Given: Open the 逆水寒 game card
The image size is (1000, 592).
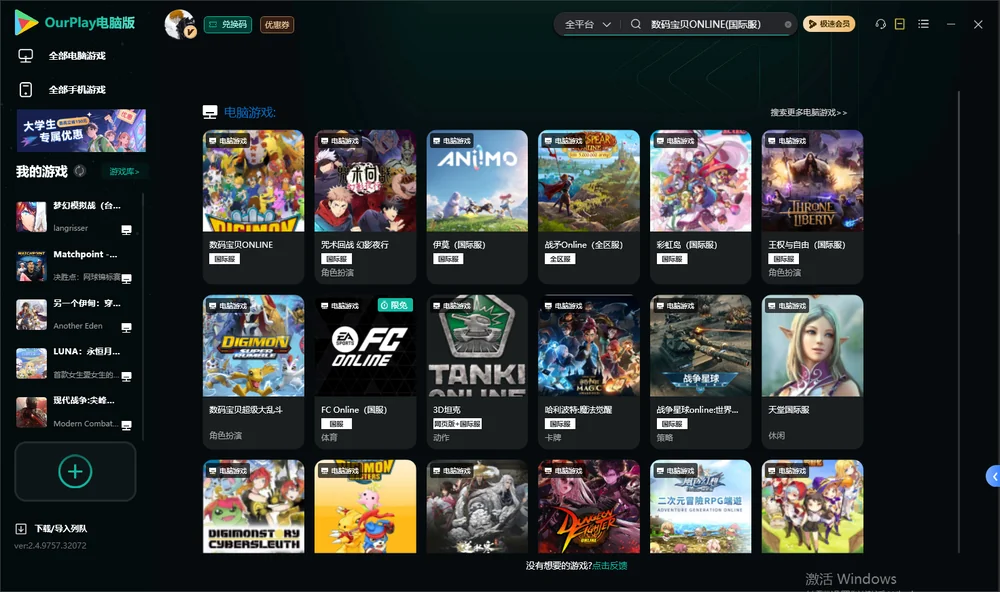Looking at the screenshot, I should 477,507.
